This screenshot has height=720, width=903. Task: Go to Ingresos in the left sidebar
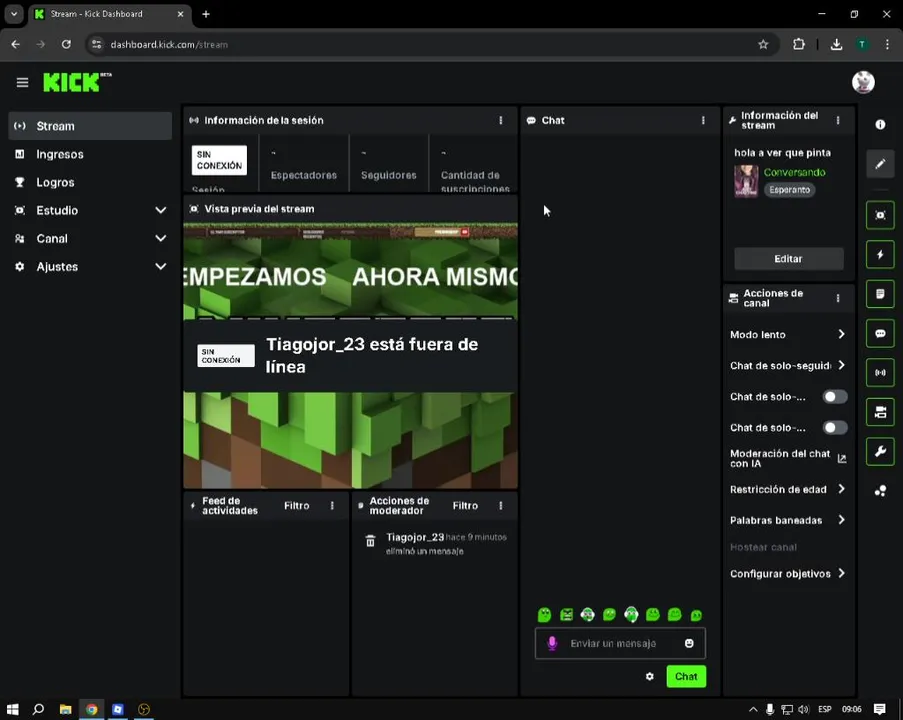(x=90, y=154)
